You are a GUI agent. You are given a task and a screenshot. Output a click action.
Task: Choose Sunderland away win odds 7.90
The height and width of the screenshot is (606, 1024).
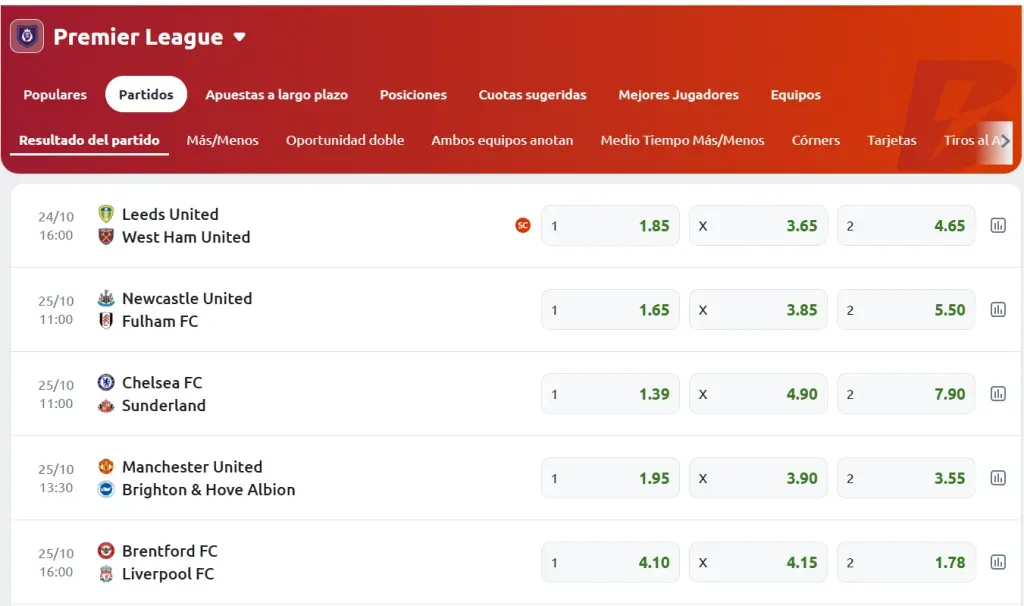[906, 394]
